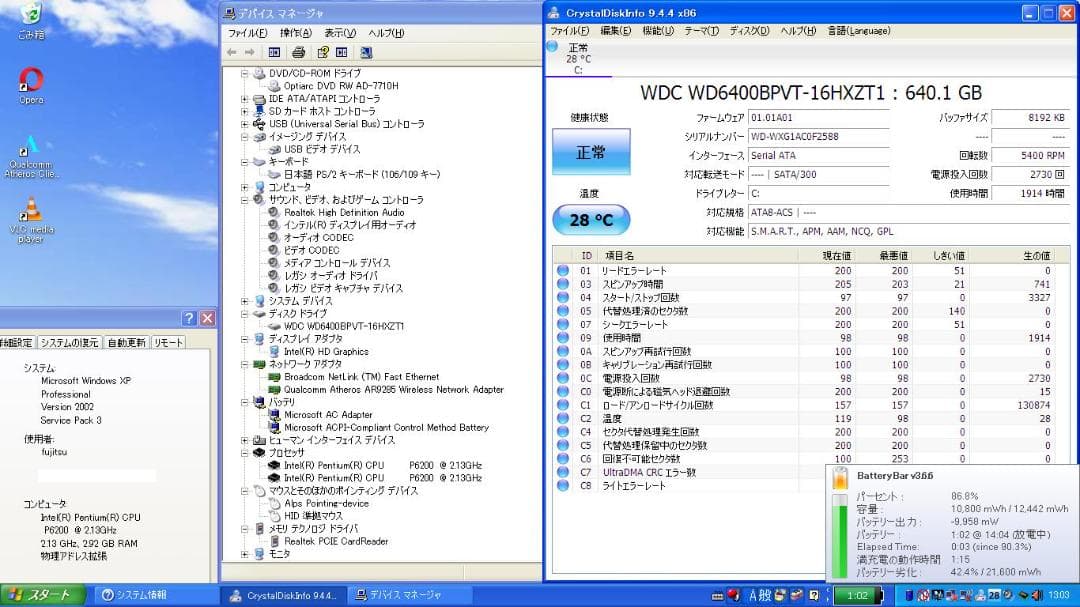Click the network card icon beside Broadcom NetLink Fast Ethernet
Image resolution: width=1080 pixels, height=607 pixels.
tap(274, 377)
